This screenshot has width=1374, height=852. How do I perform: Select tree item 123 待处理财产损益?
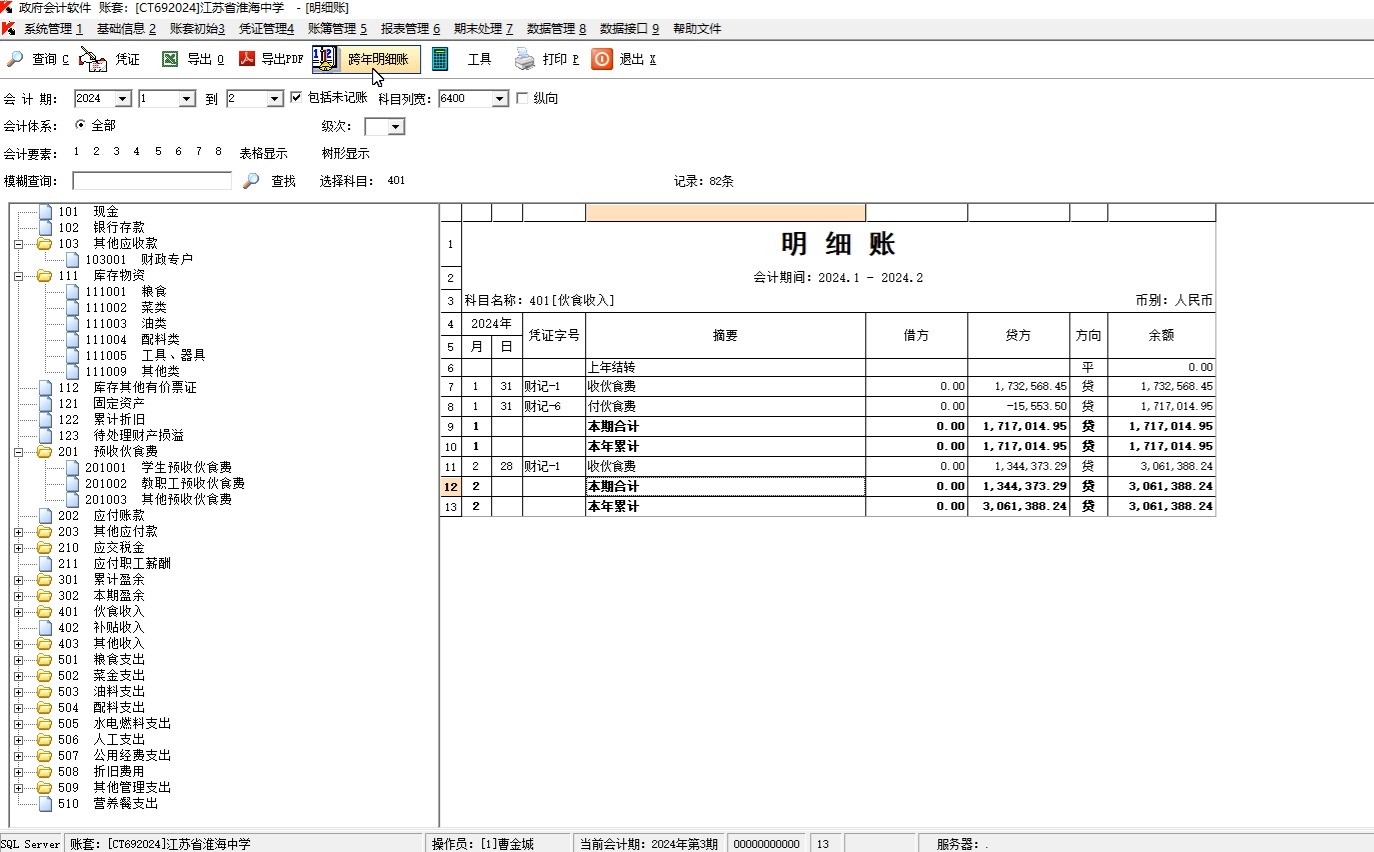[x=121, y=436]
